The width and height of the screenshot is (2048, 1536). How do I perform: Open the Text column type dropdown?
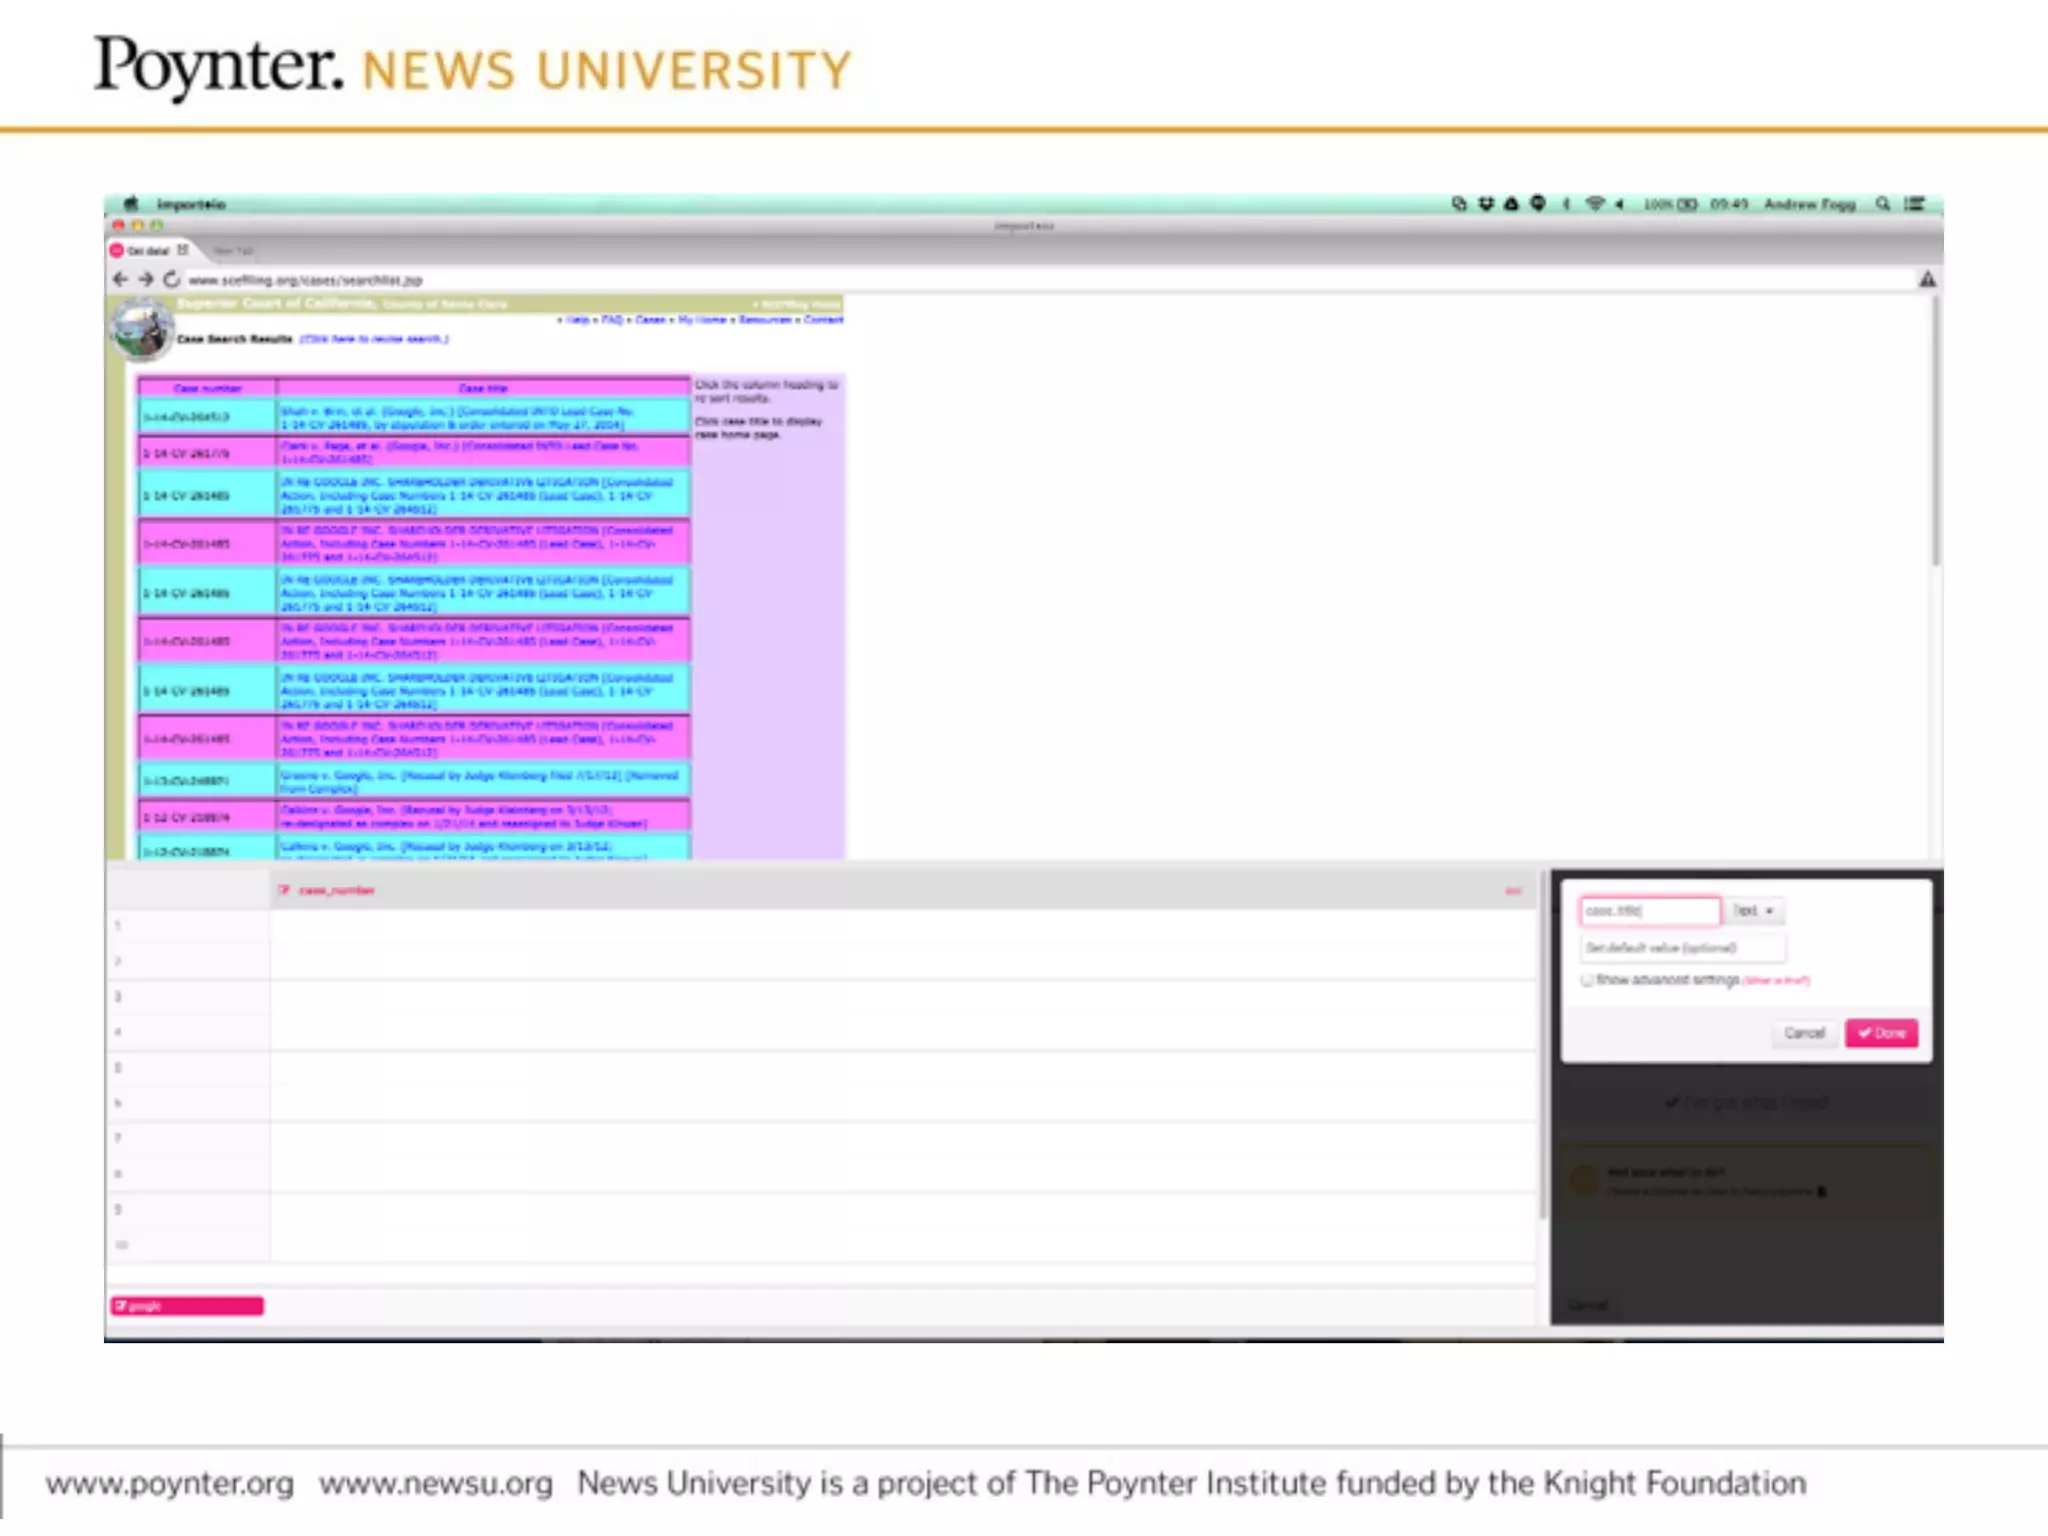coord(1754,911)
